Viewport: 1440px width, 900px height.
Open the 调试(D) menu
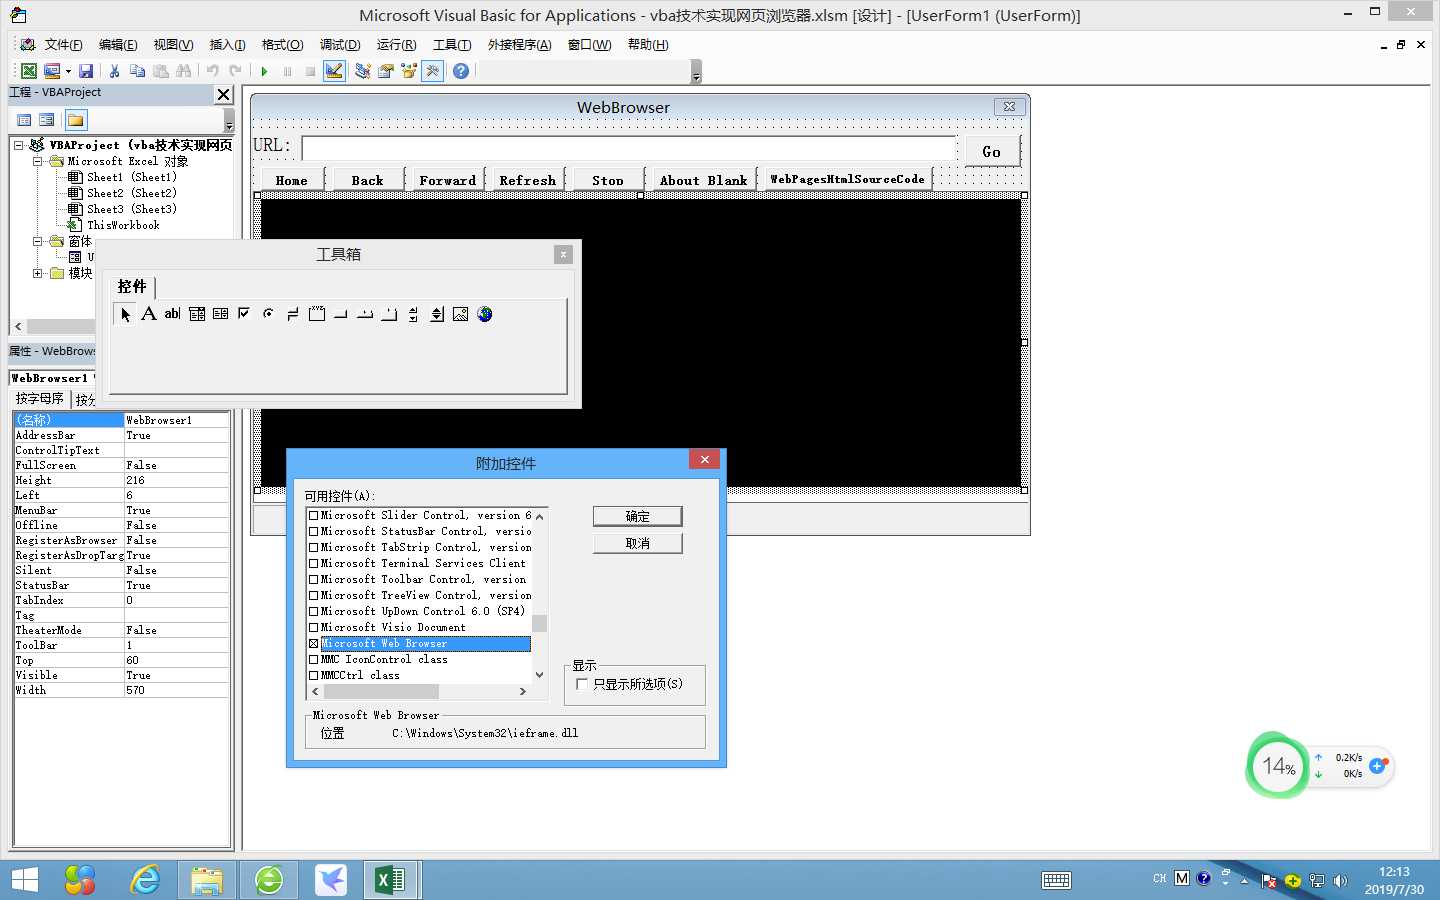[x=339, y=45]
